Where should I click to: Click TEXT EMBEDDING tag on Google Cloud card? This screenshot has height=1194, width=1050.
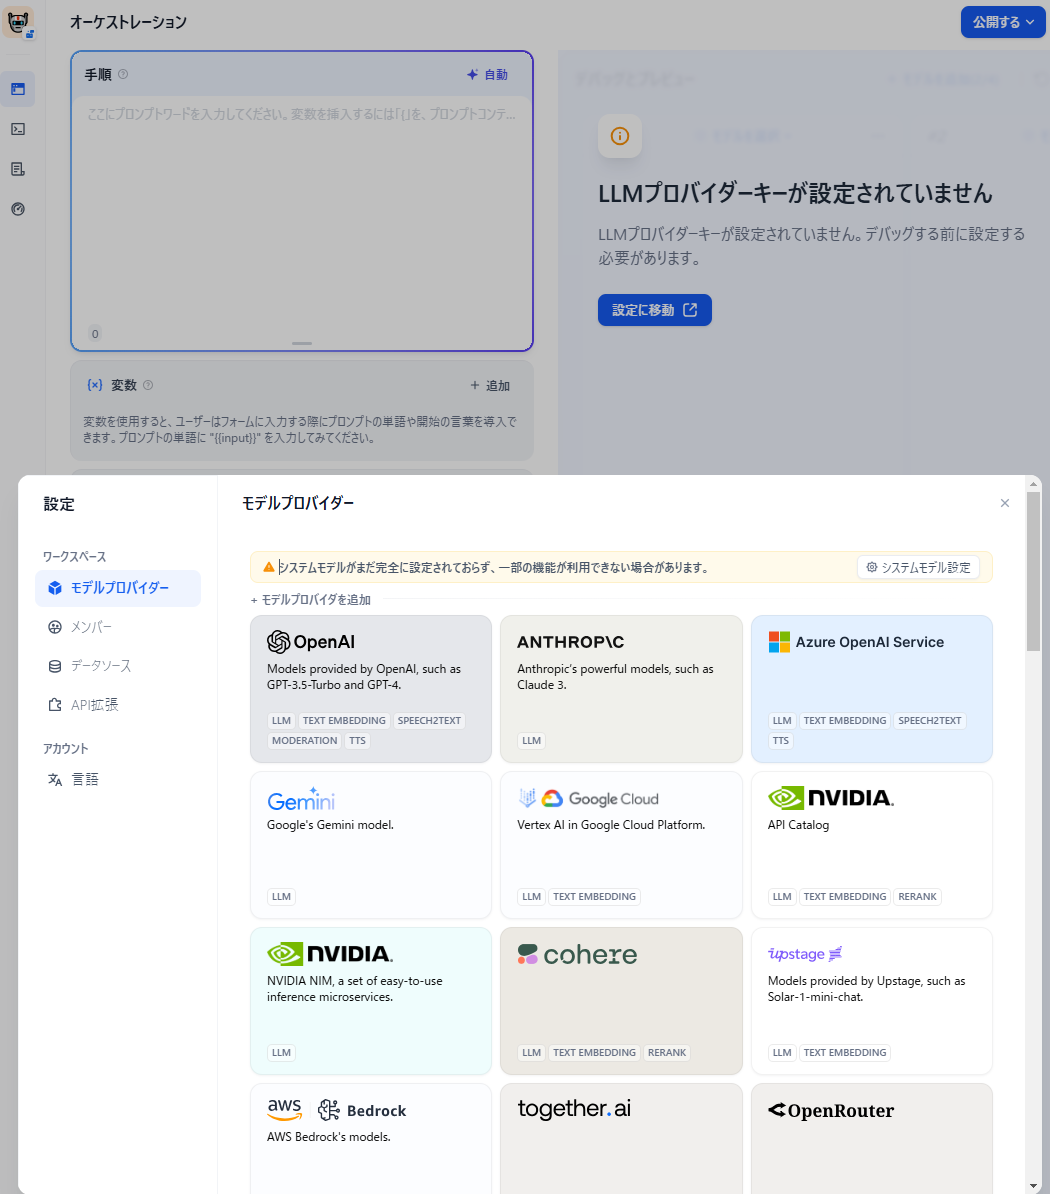tap(595, 896)
